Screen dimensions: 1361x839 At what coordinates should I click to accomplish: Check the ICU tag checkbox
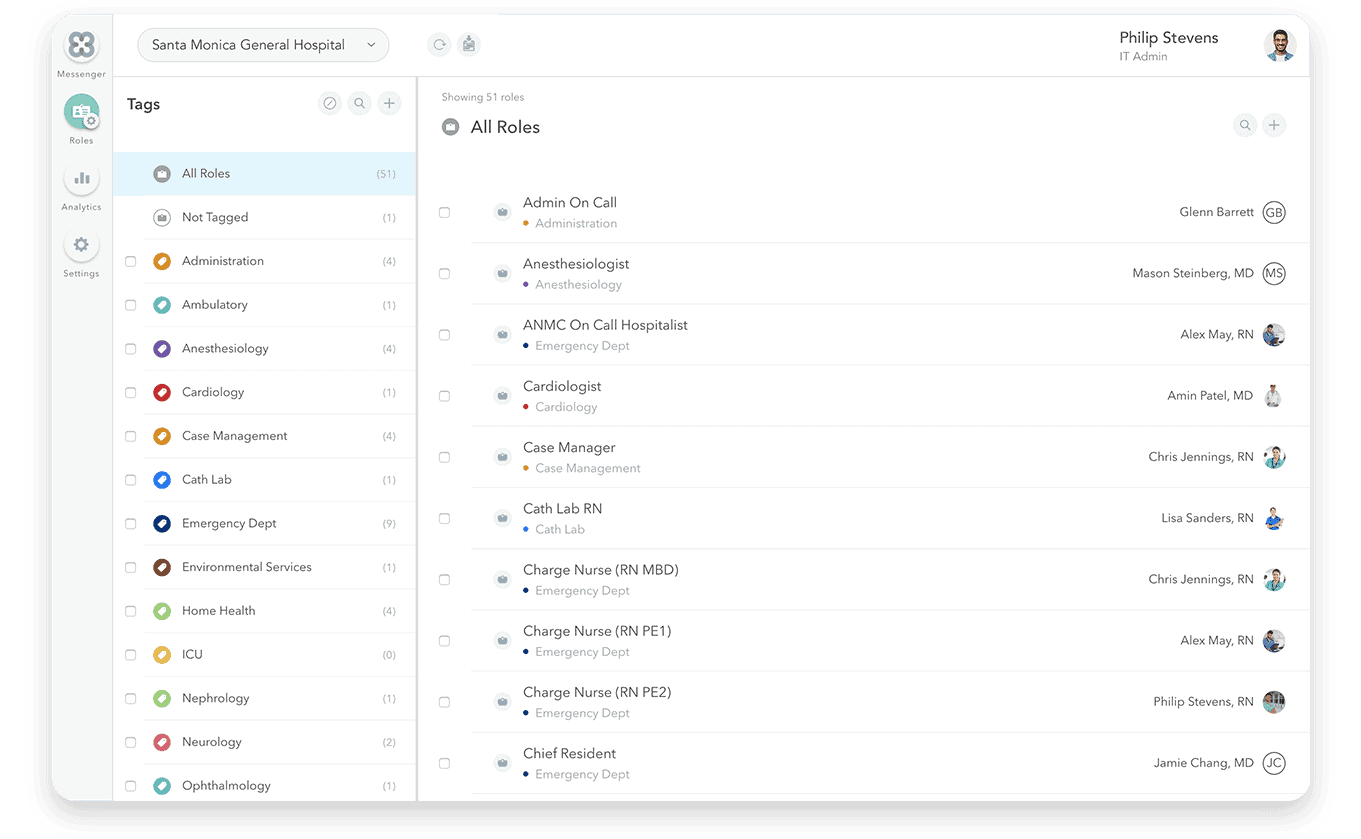131,655
